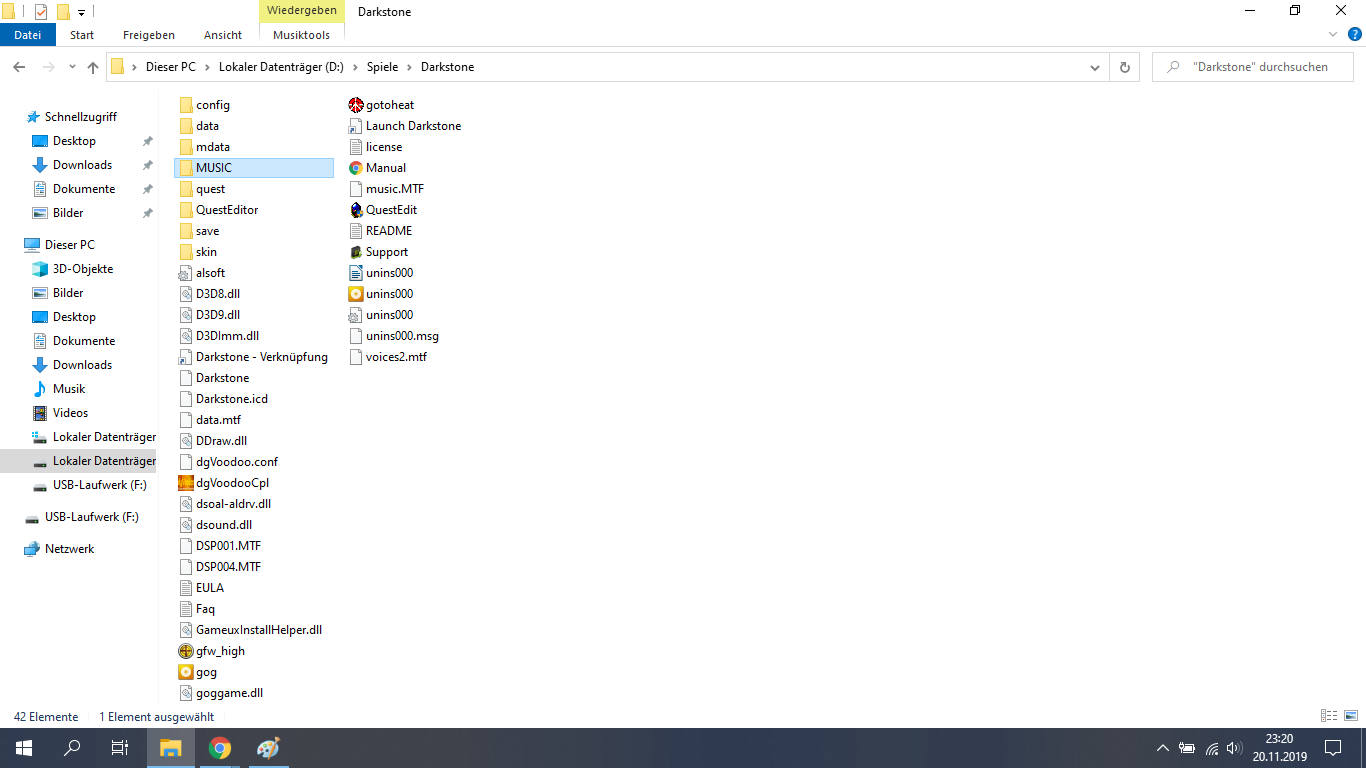The image size is (1366, 768).
Task: Open Task View on the taskbar
Action: click(120, 748)
